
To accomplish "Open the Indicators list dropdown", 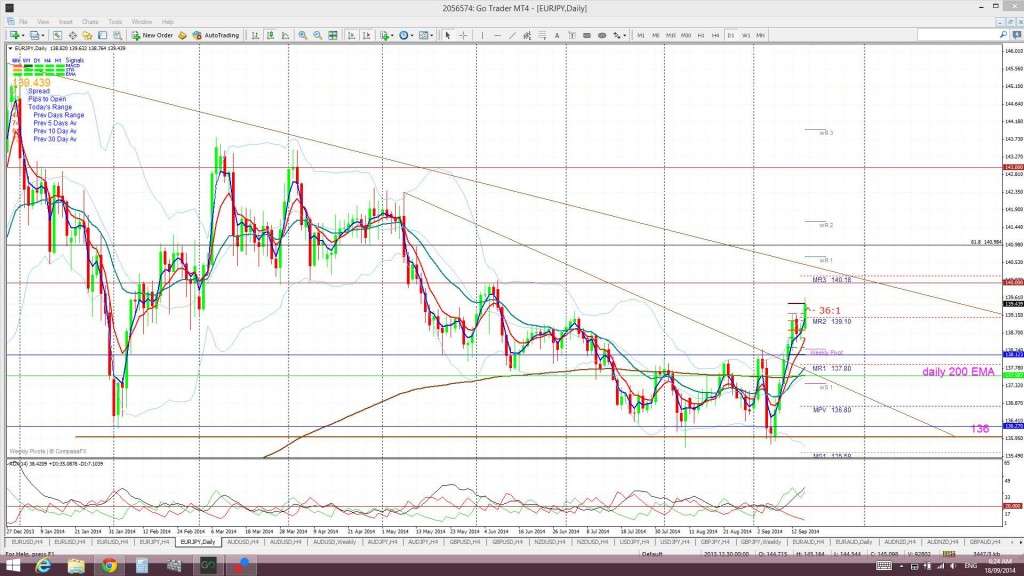I will [386, 35].
